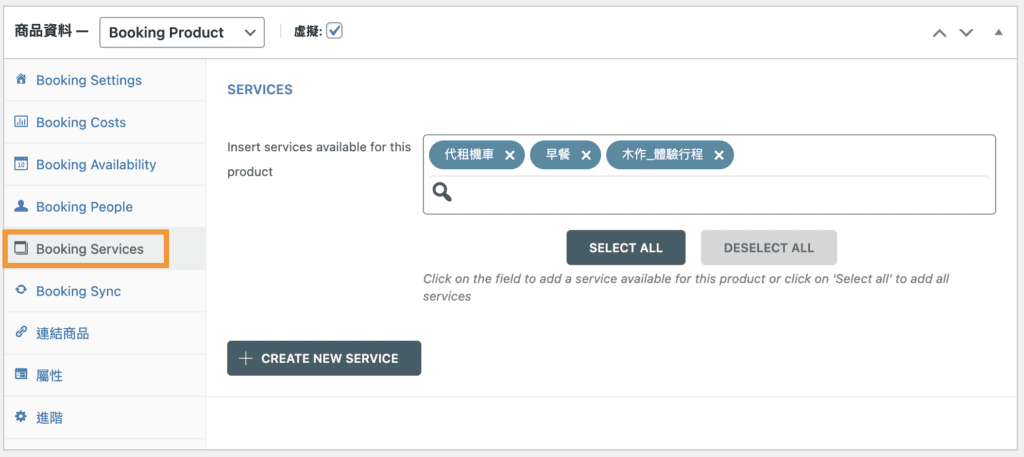
Task: Toggle the 虛擬 virtual checkbox
Action: pyautogui.click(x=334, y=31)
